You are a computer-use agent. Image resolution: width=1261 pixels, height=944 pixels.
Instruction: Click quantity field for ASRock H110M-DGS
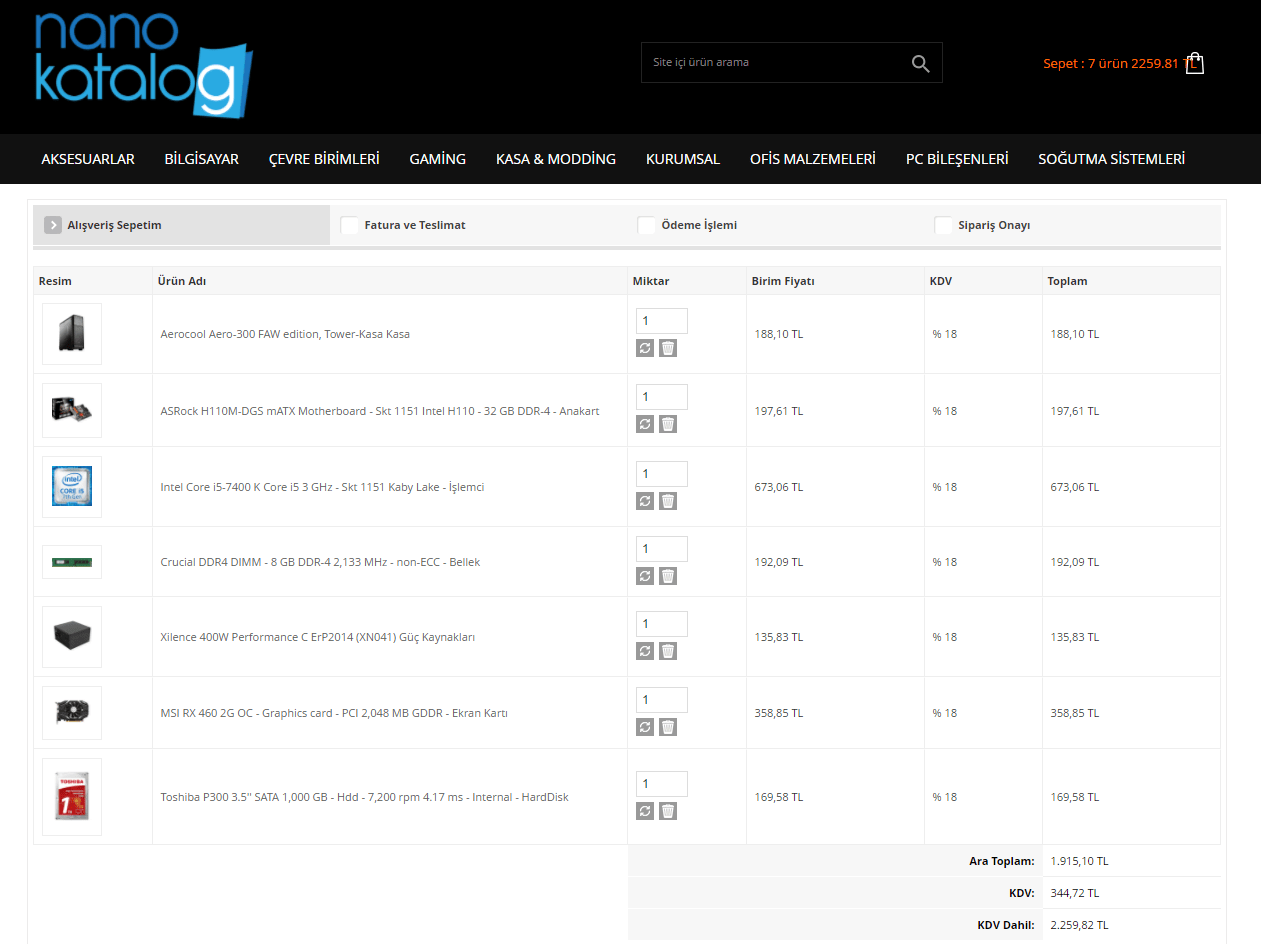coord(662,397)
